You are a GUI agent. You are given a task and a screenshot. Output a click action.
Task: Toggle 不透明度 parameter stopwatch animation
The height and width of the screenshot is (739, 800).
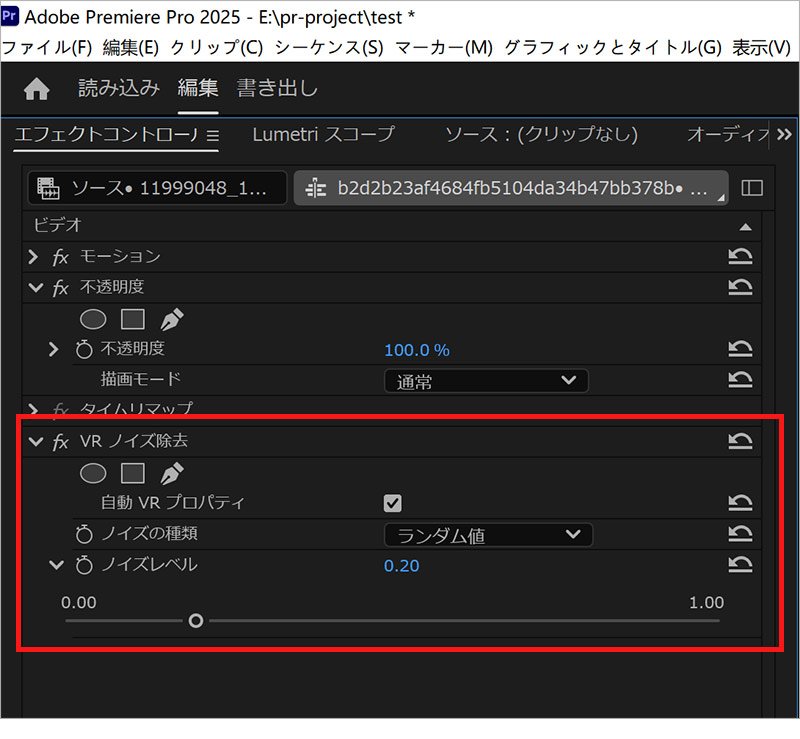click(84, 350)
